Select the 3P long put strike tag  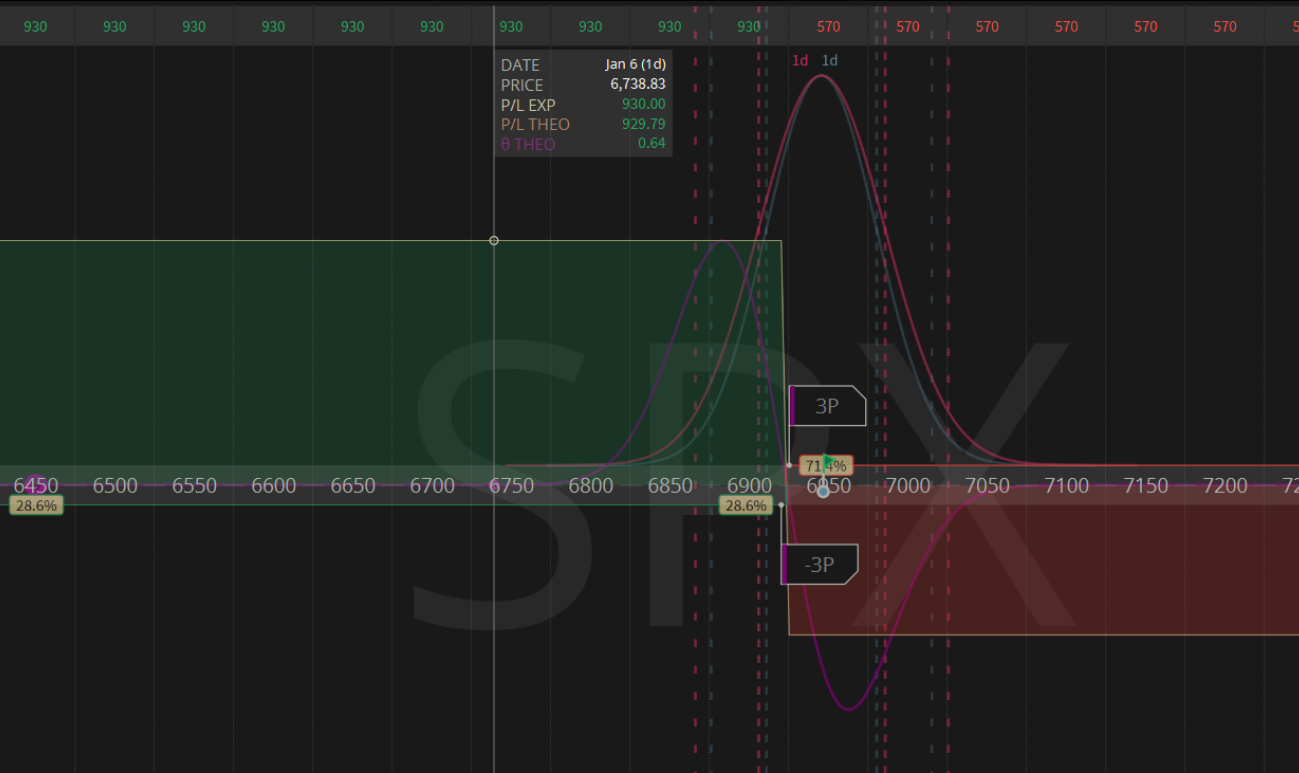tap(827, 406)
